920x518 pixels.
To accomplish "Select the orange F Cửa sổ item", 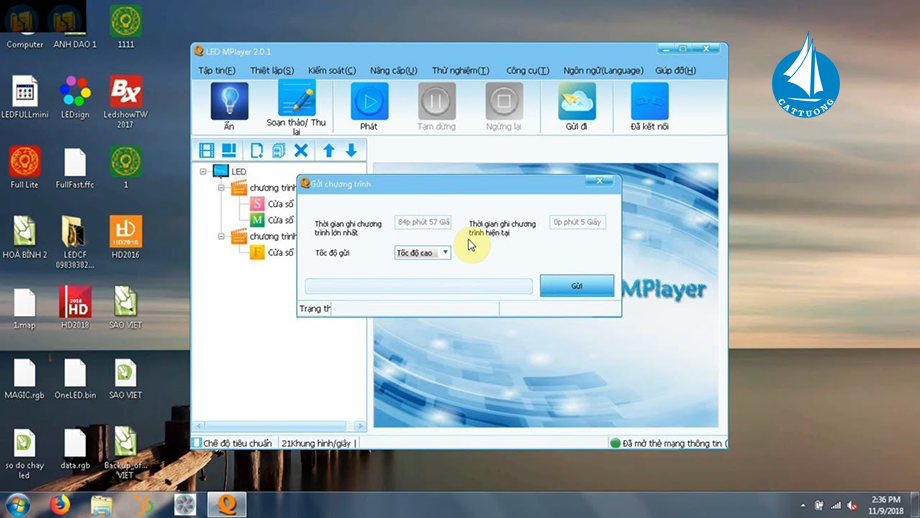I will [272, 252].
